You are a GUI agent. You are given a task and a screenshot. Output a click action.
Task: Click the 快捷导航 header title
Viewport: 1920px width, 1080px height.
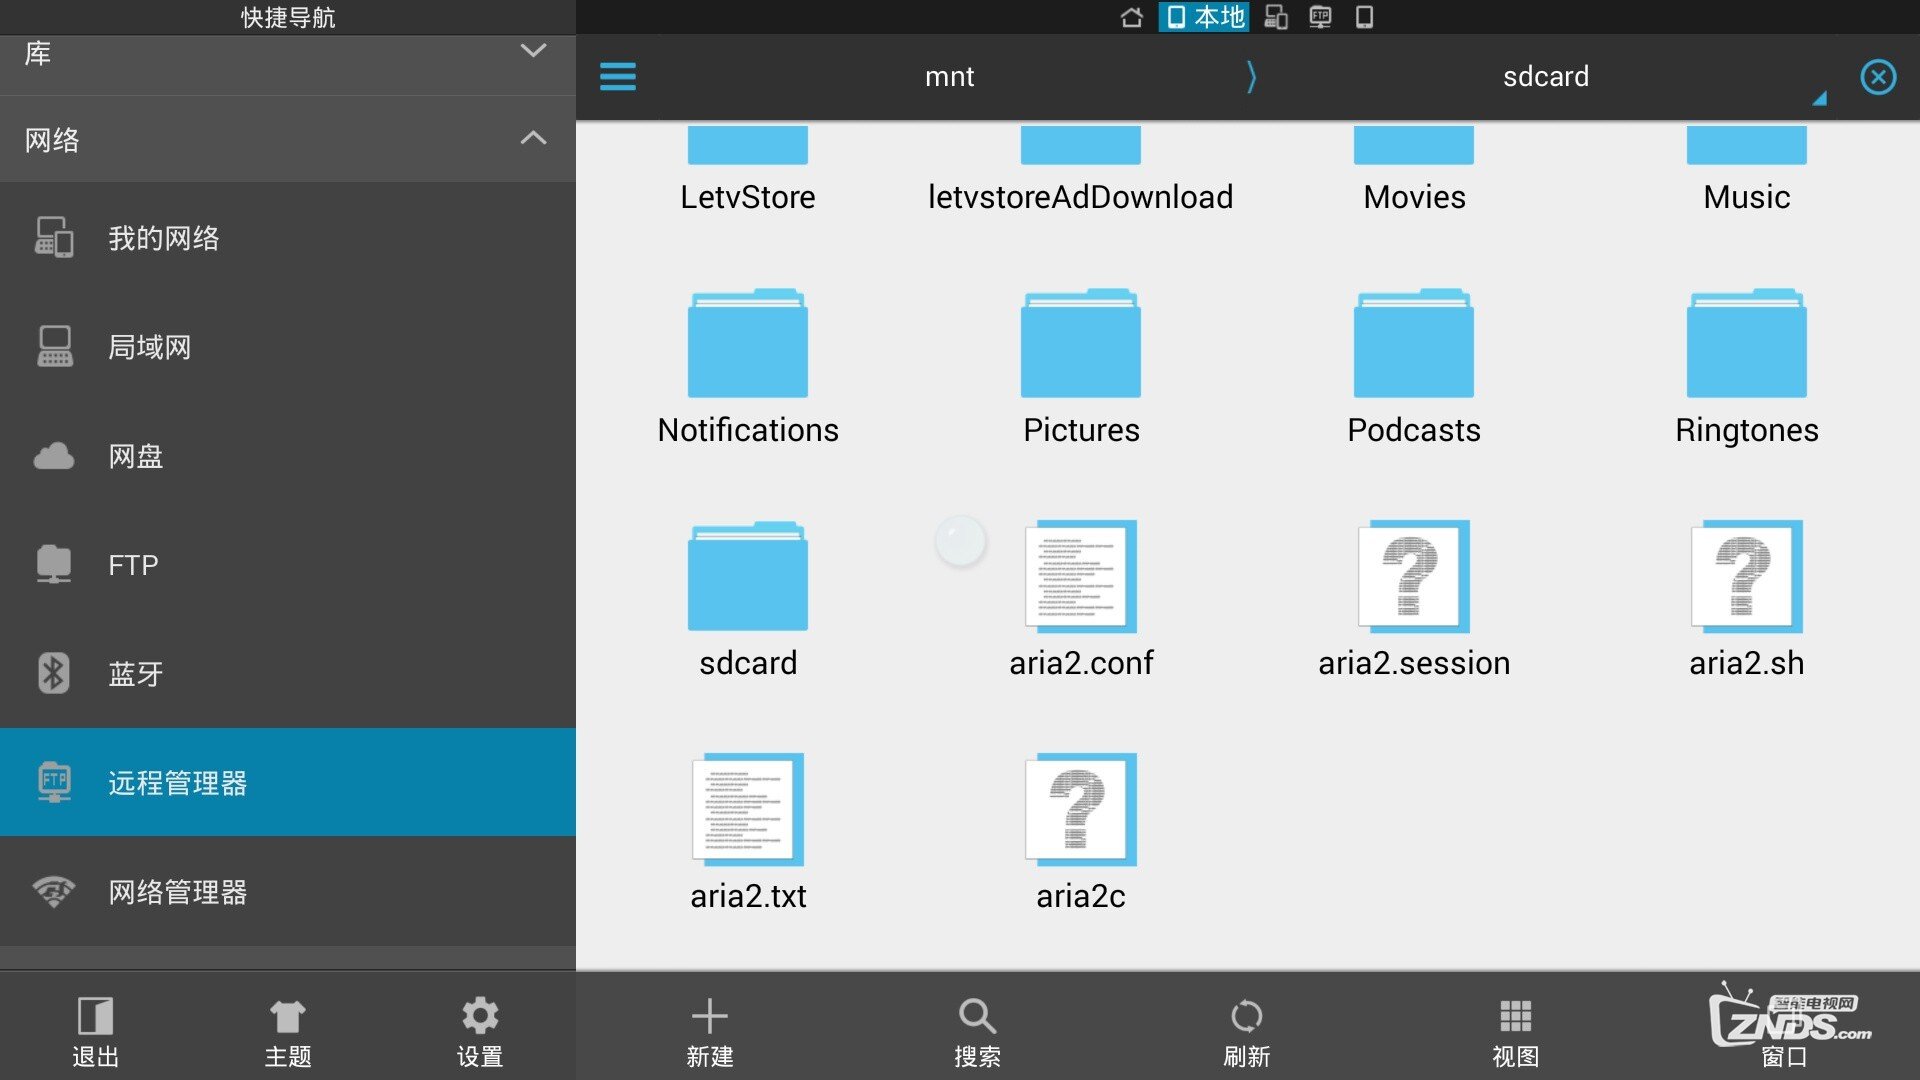[x=288, y=17]
